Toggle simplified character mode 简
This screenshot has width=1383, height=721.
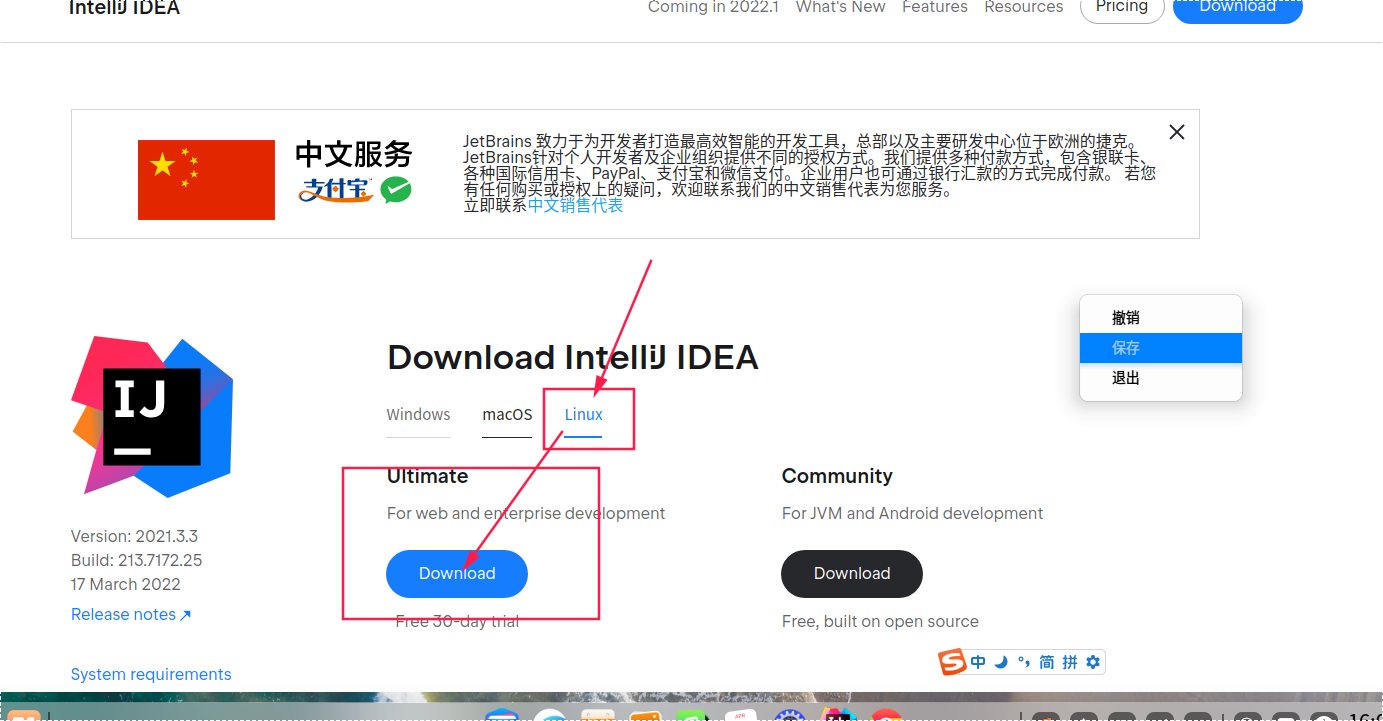(1046, 662)
